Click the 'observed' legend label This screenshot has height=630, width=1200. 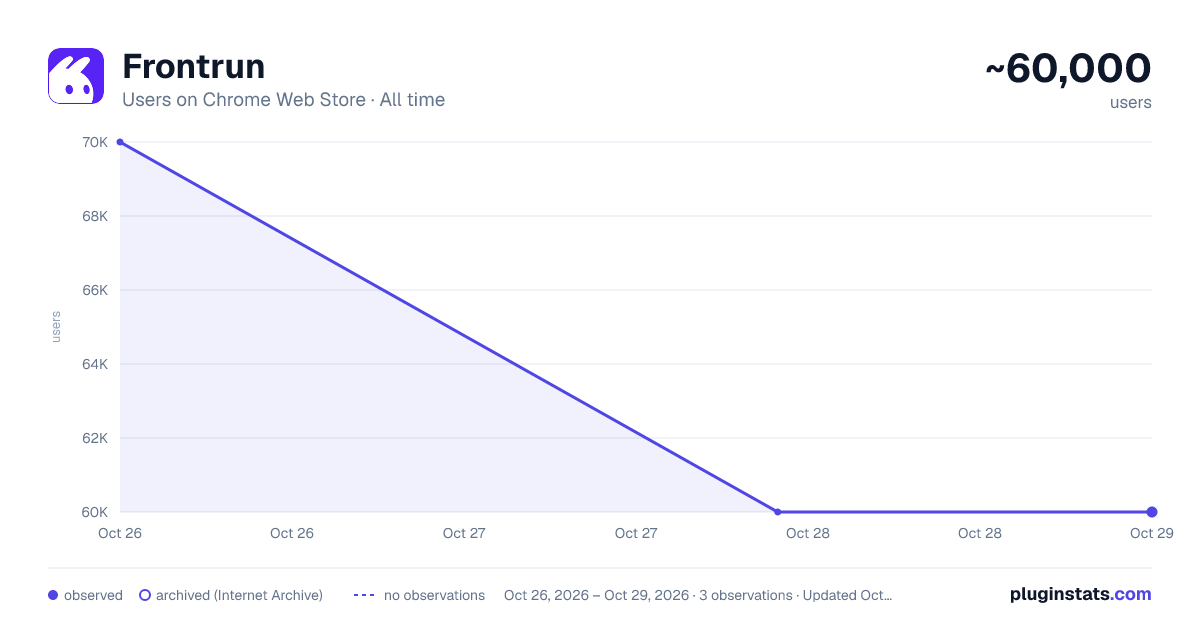(x=93, y=595)
